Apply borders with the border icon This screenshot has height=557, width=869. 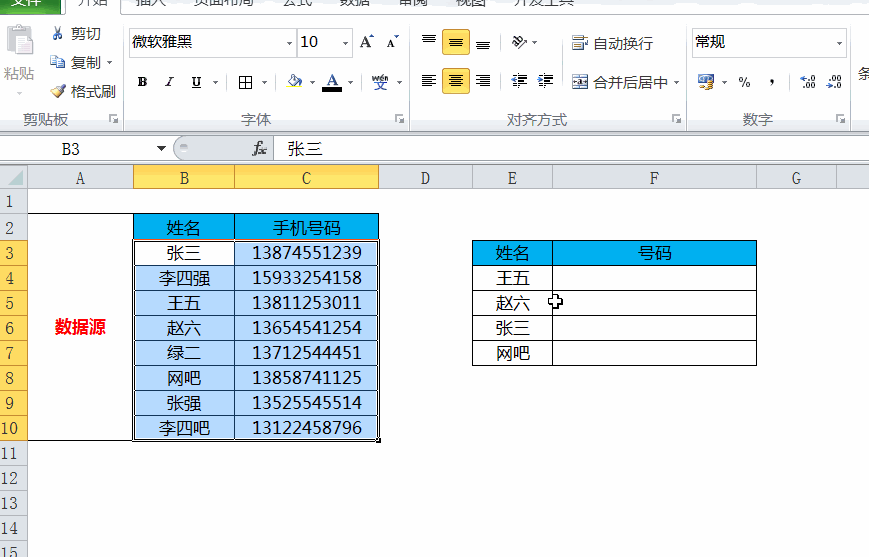(x=245, y=83)
